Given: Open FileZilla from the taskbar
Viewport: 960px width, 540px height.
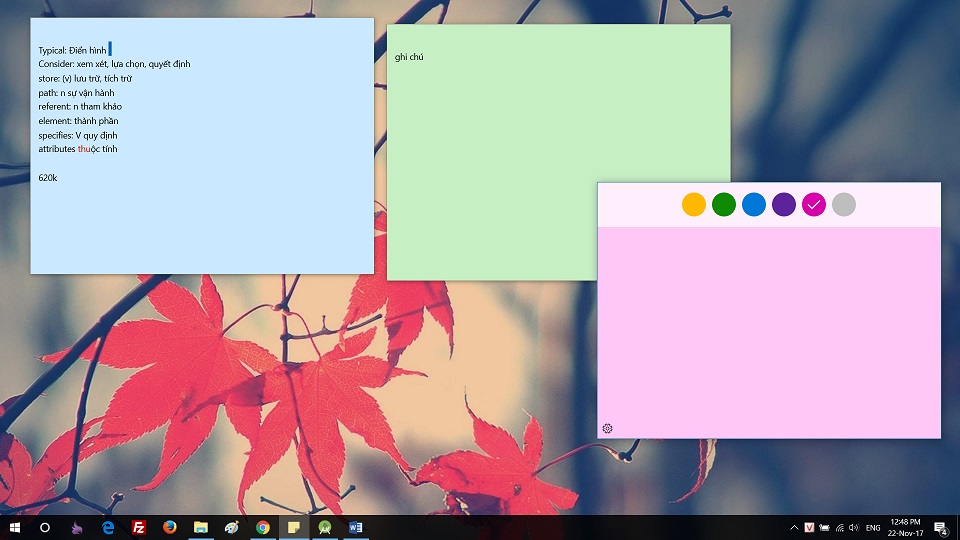Looking at the screenshot, I should 139,527.
